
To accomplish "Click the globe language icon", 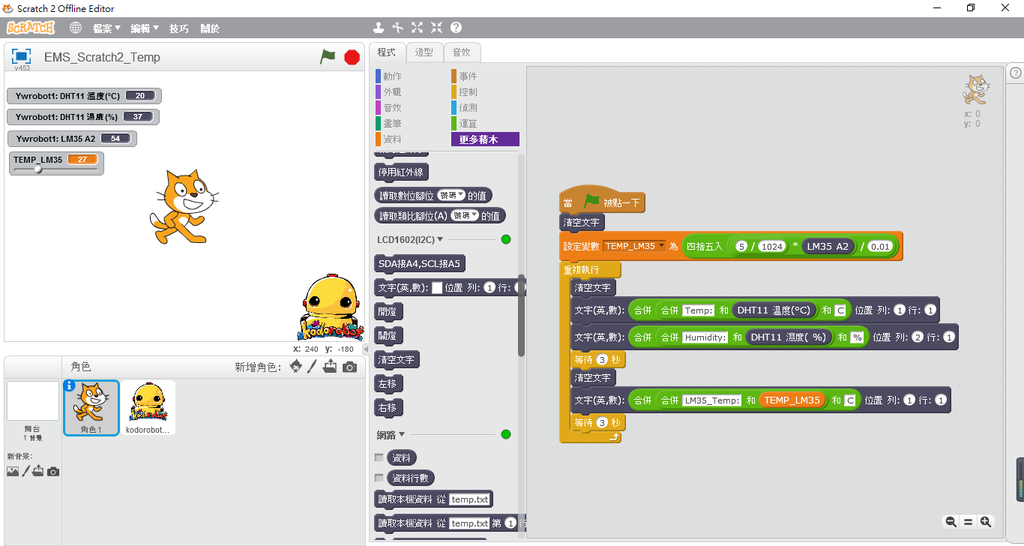I will [x=75, y=28].
